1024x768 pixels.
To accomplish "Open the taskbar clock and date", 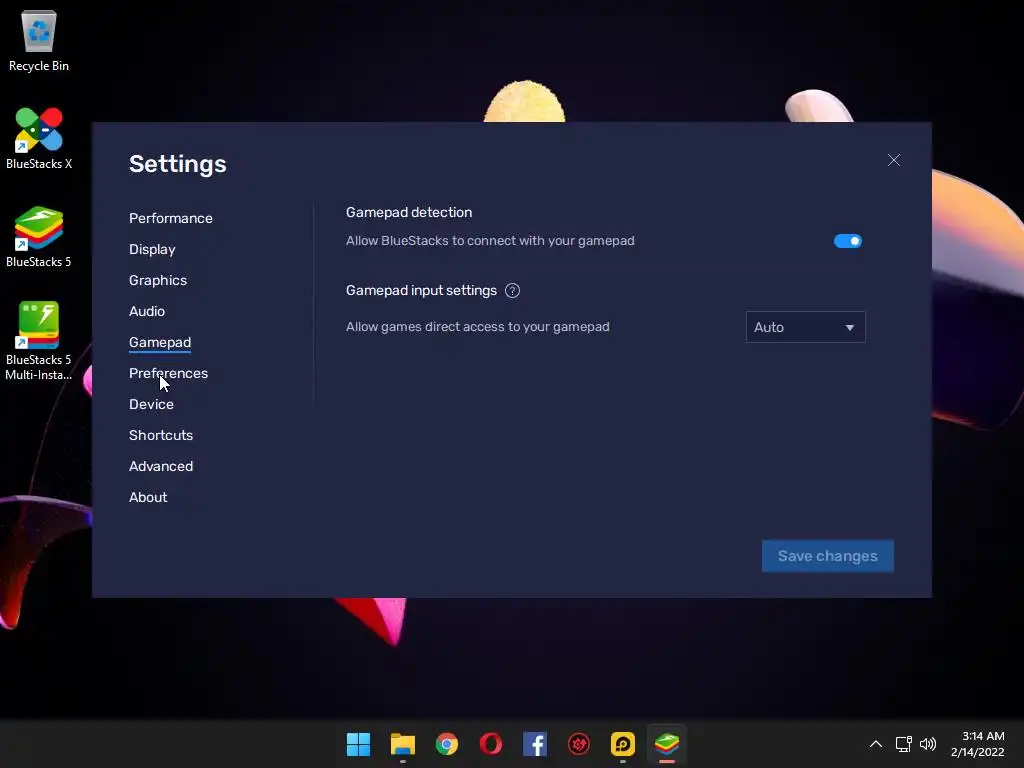I will pyautogui.click(x=978, y=744).
